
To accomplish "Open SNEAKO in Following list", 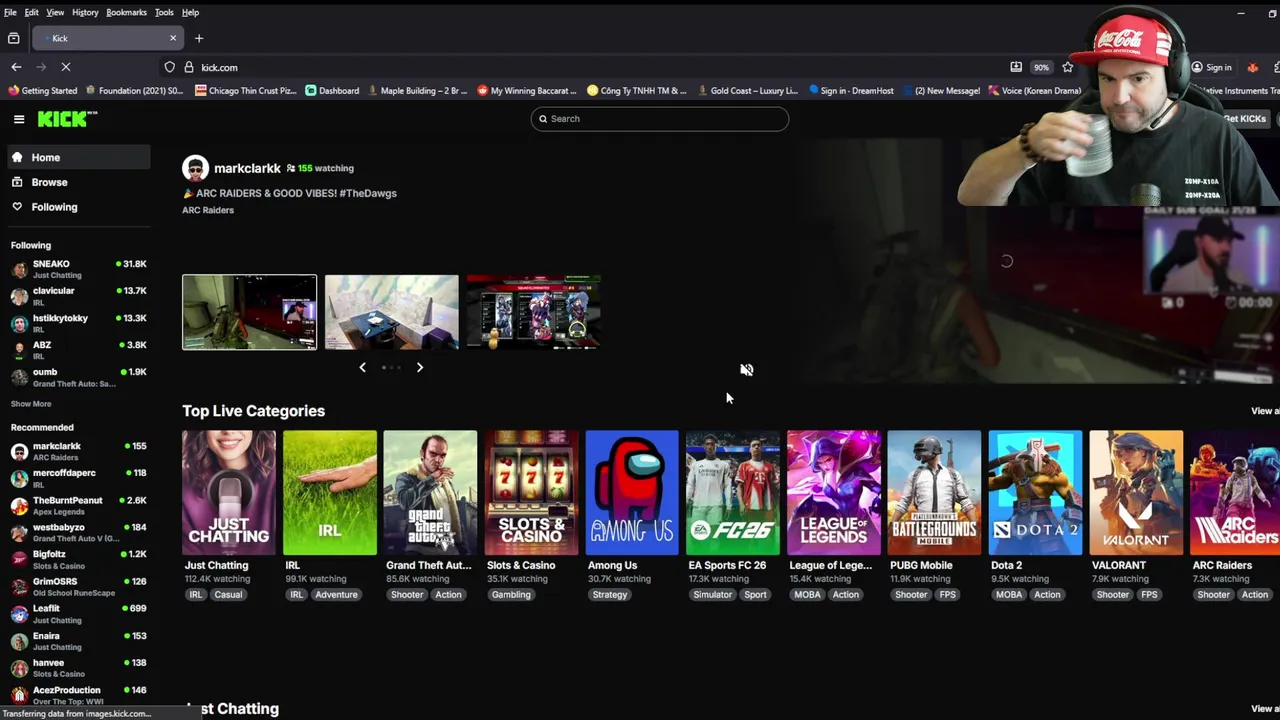I will point(78,269).
